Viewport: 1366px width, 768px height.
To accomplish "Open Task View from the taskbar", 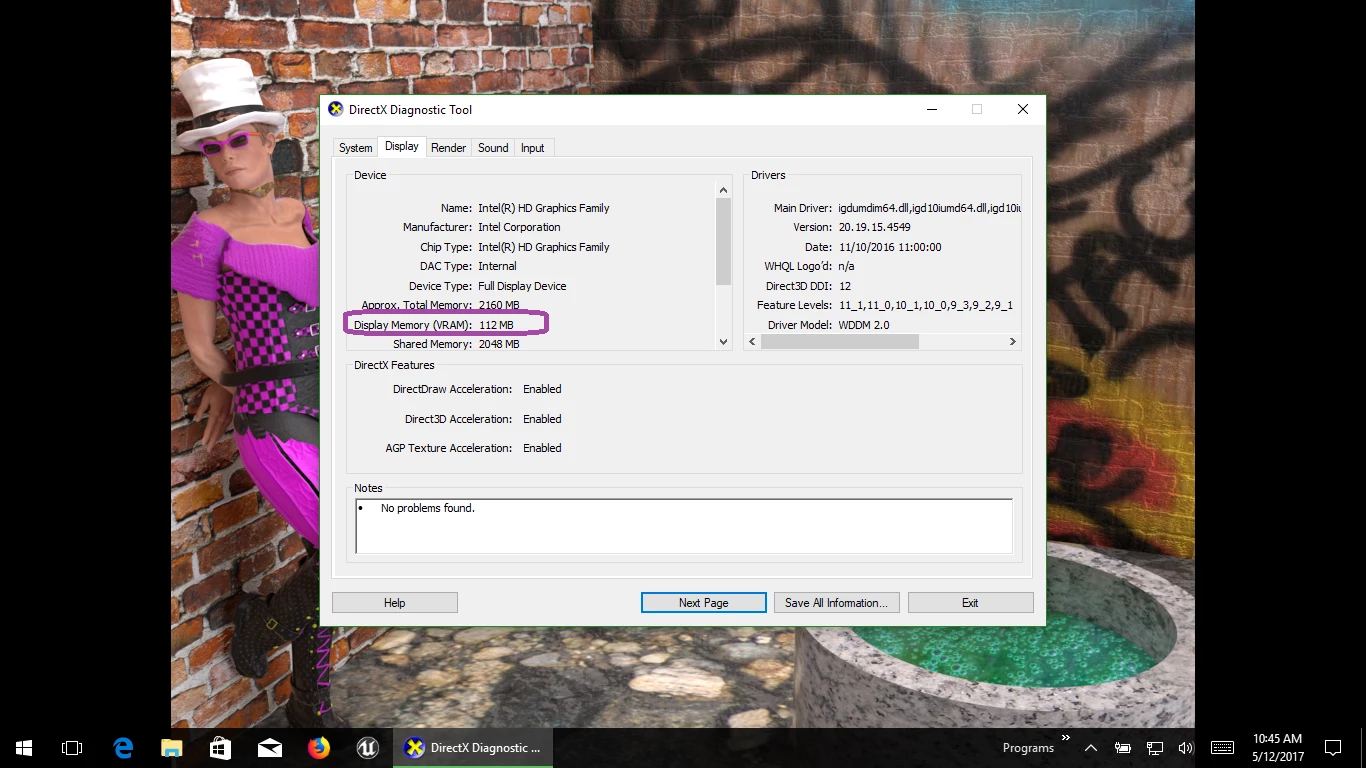I will (72, 748).
